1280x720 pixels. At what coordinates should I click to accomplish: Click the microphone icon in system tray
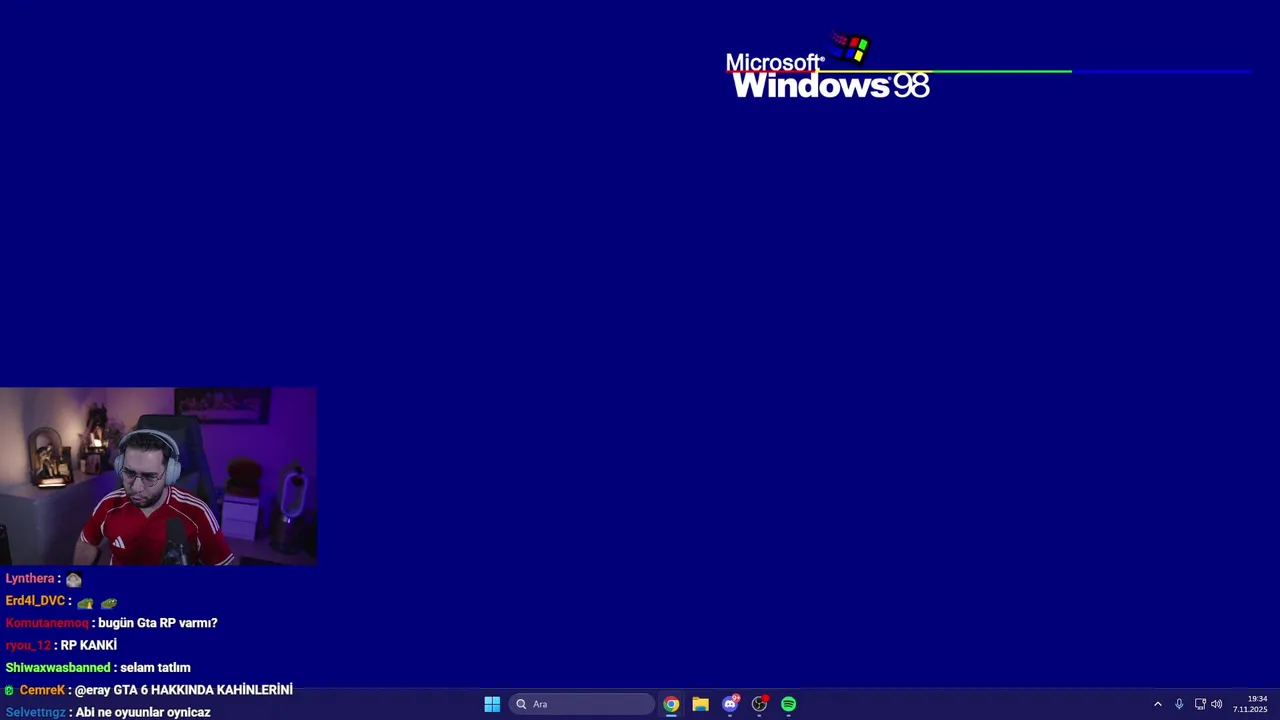pos(1179,704)
